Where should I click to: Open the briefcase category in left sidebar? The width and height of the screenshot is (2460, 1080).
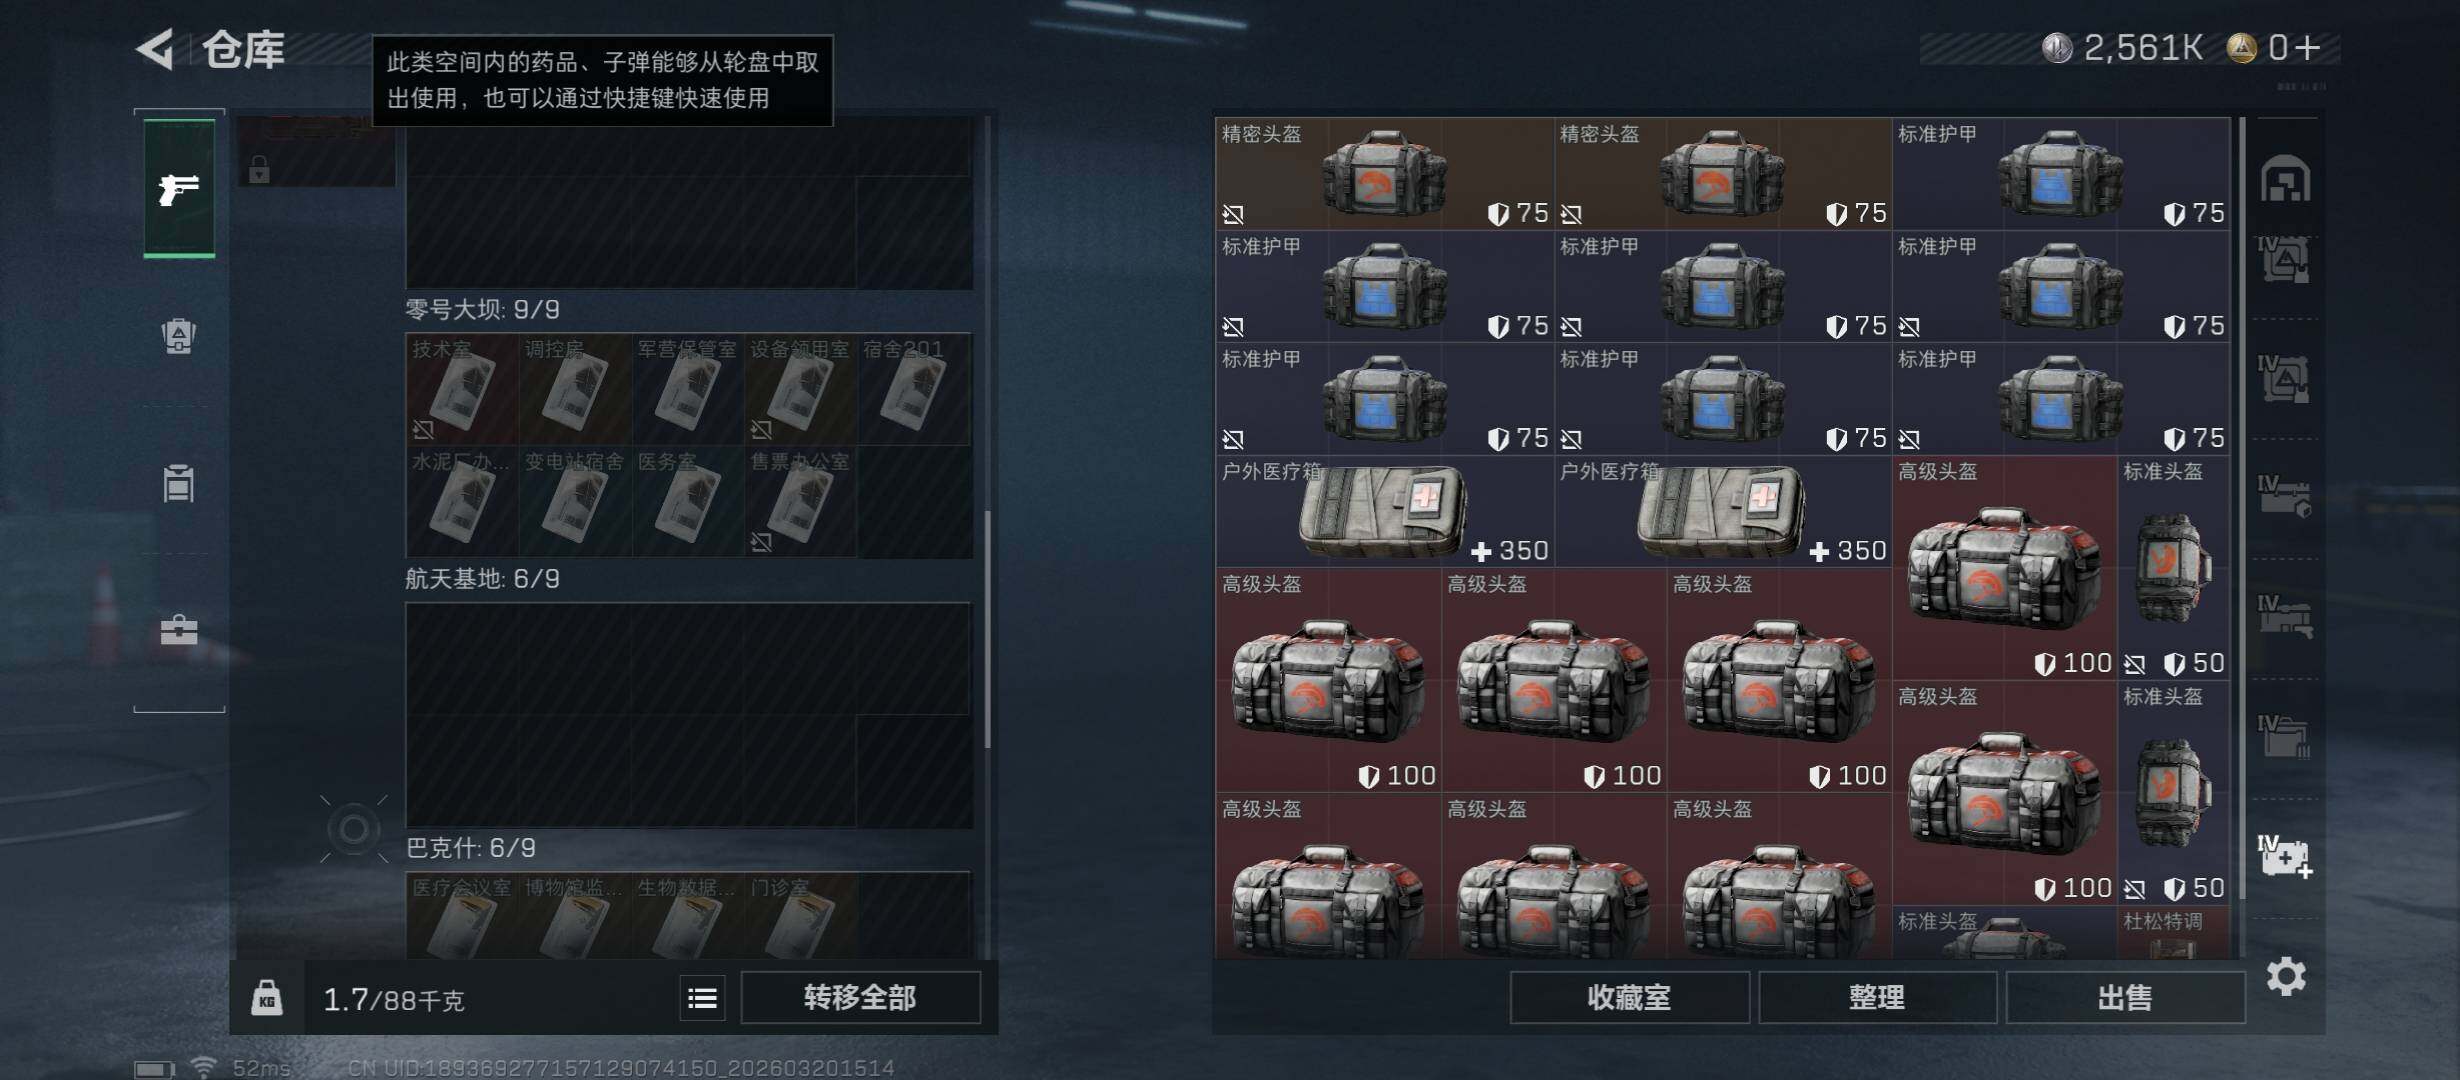179,630
